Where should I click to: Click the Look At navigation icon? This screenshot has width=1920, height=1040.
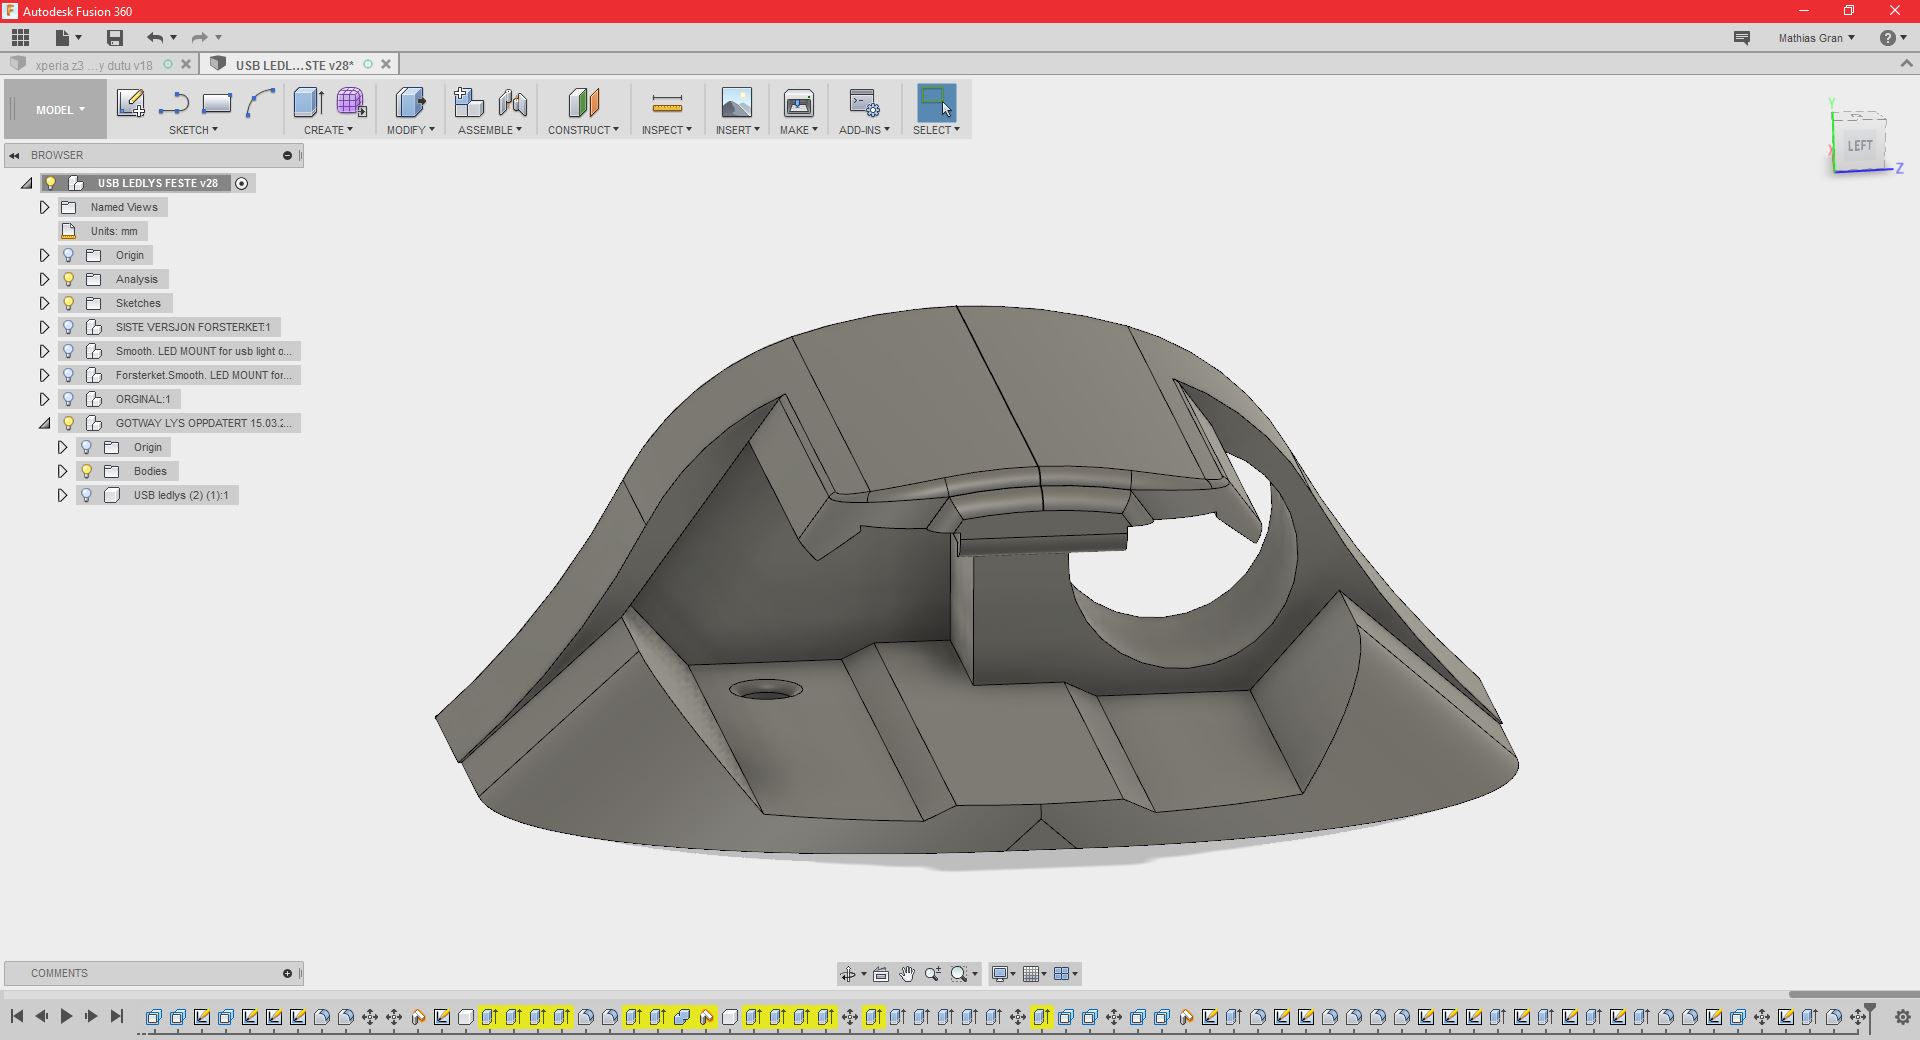[881, 974]
